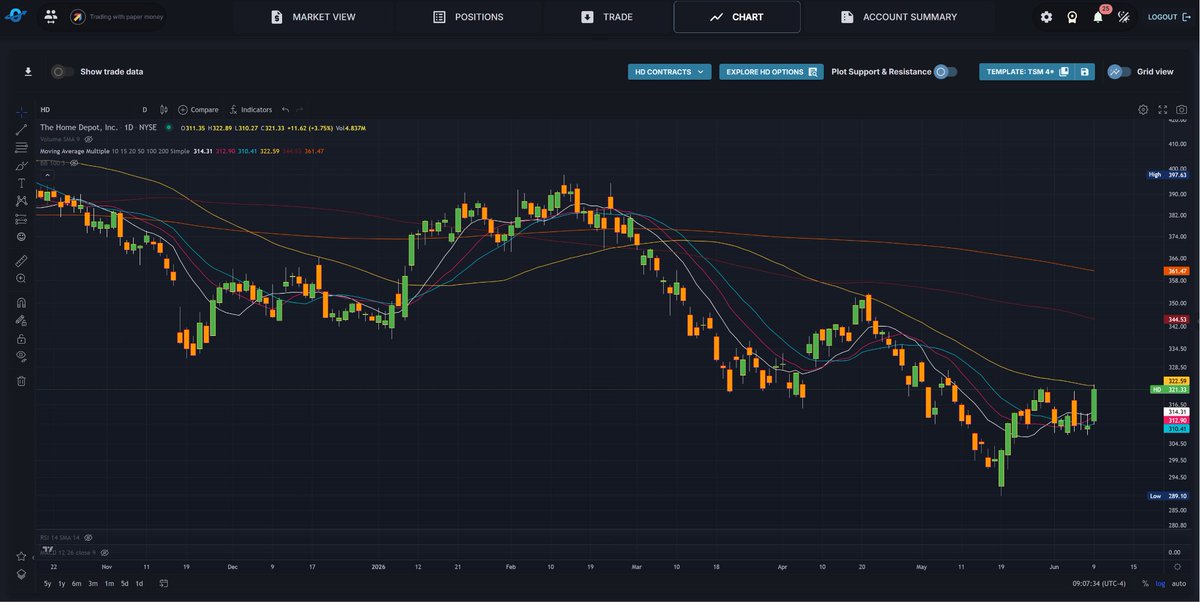
Task: Click the download icon beside Show trade data
Action: (28, 72)
